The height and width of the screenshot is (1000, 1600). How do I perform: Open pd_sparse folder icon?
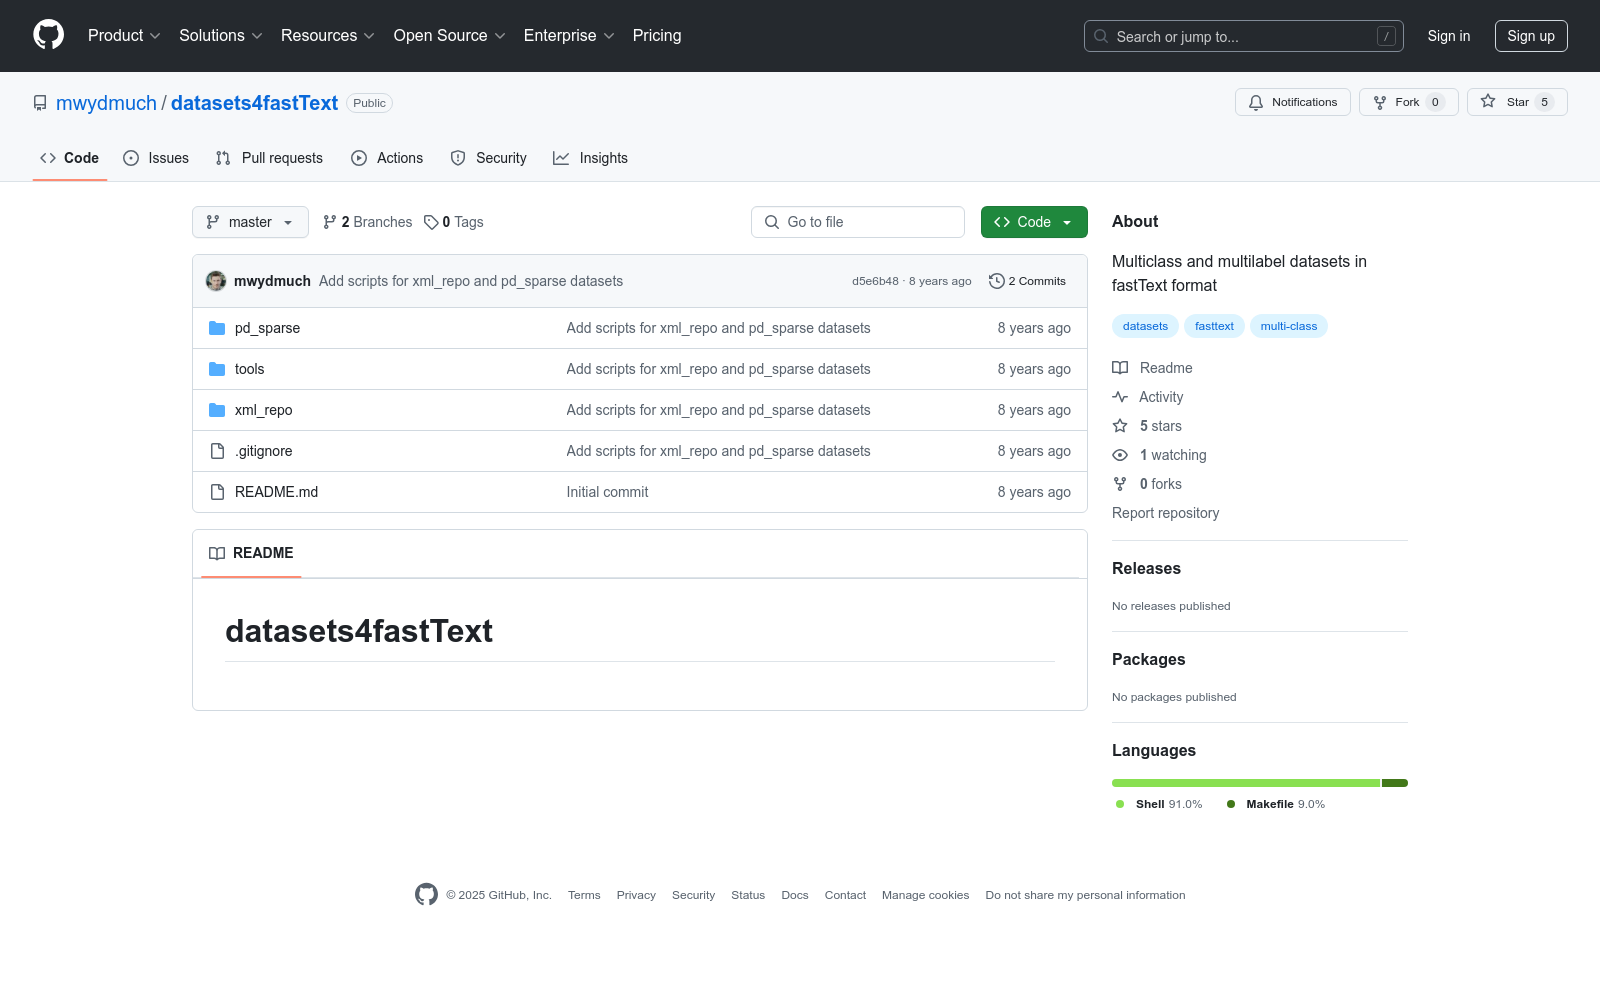tap(217, 328)
